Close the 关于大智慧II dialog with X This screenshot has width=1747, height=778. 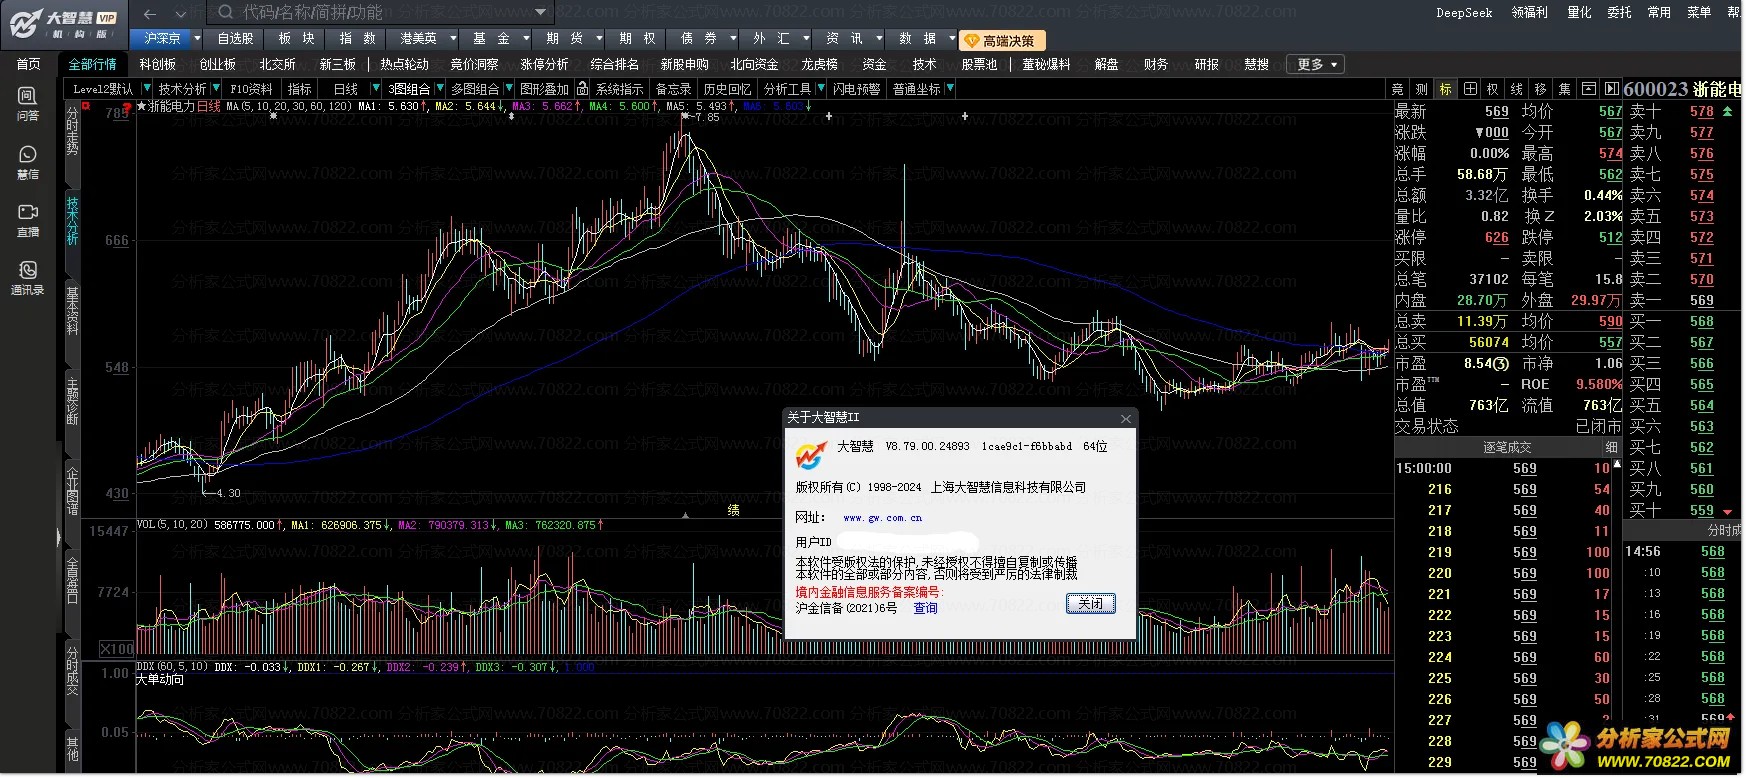(x=1125, y=418)
